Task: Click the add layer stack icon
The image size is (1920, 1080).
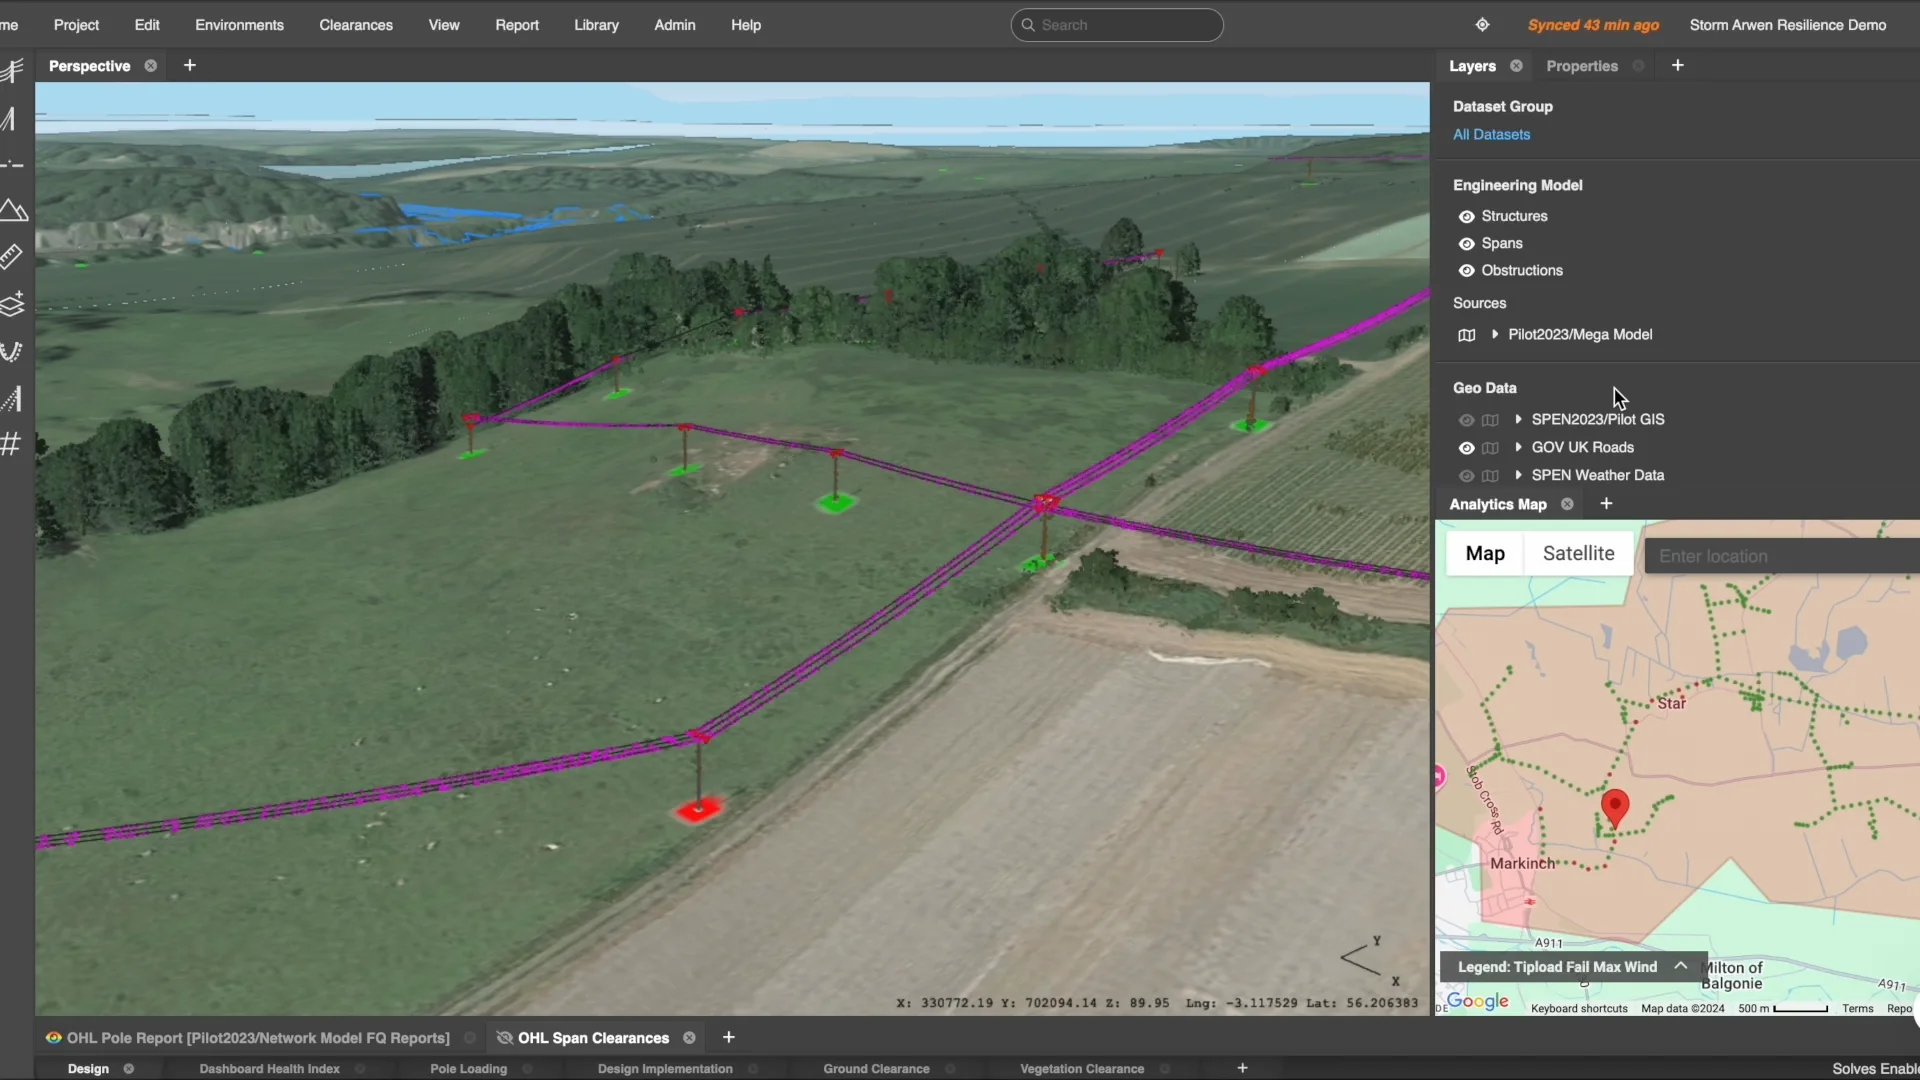Action: tap(12, 304)
